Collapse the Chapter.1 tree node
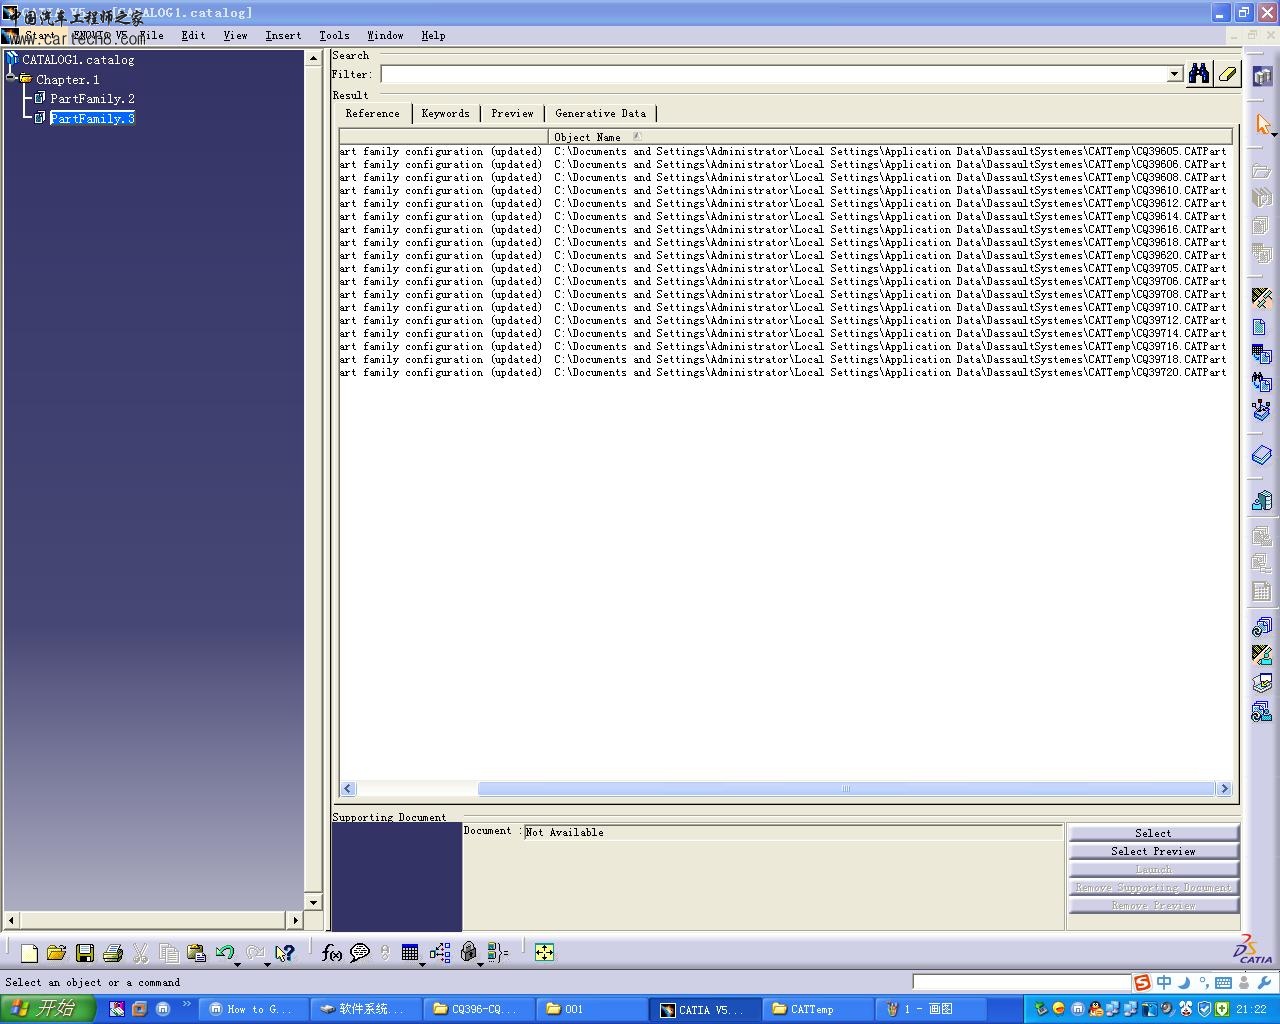This screenshot has height=1024, width=1280. tap(12, 79)
